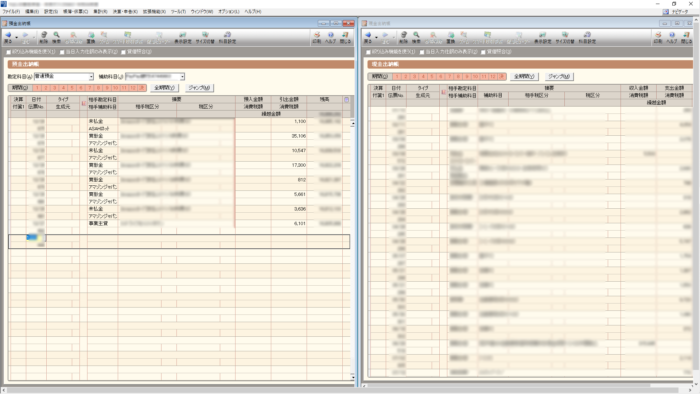Screen dimensions: 700x394
Task: Open ウィンドウ menu
Action: [x=202, y=12]
